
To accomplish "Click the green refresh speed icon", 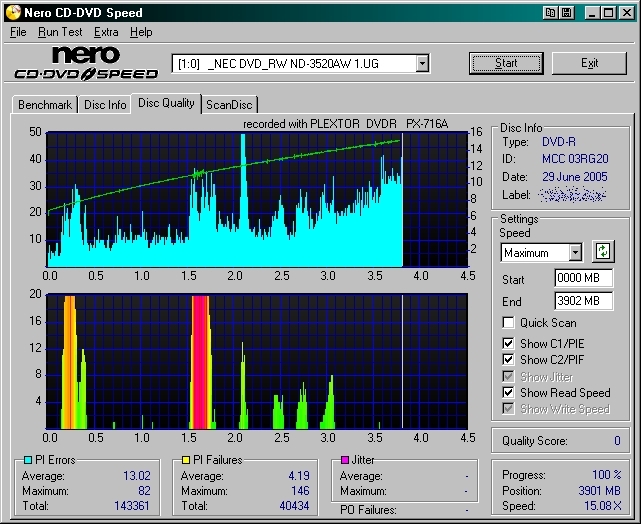I will [x=603, y=251].
